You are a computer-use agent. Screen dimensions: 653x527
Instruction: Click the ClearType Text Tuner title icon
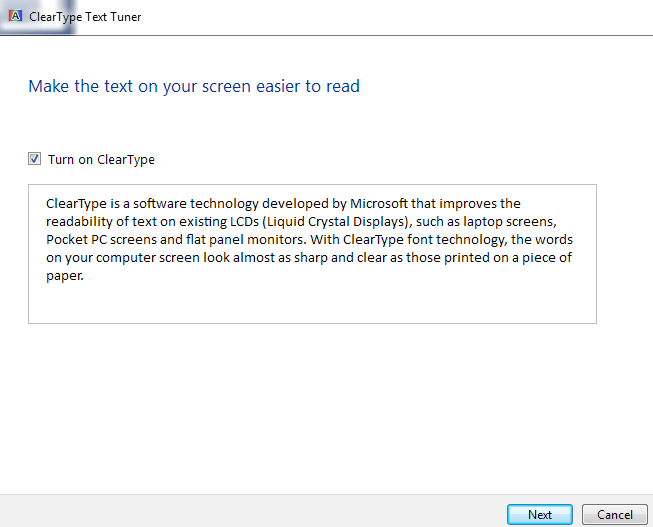pos(15,16)
